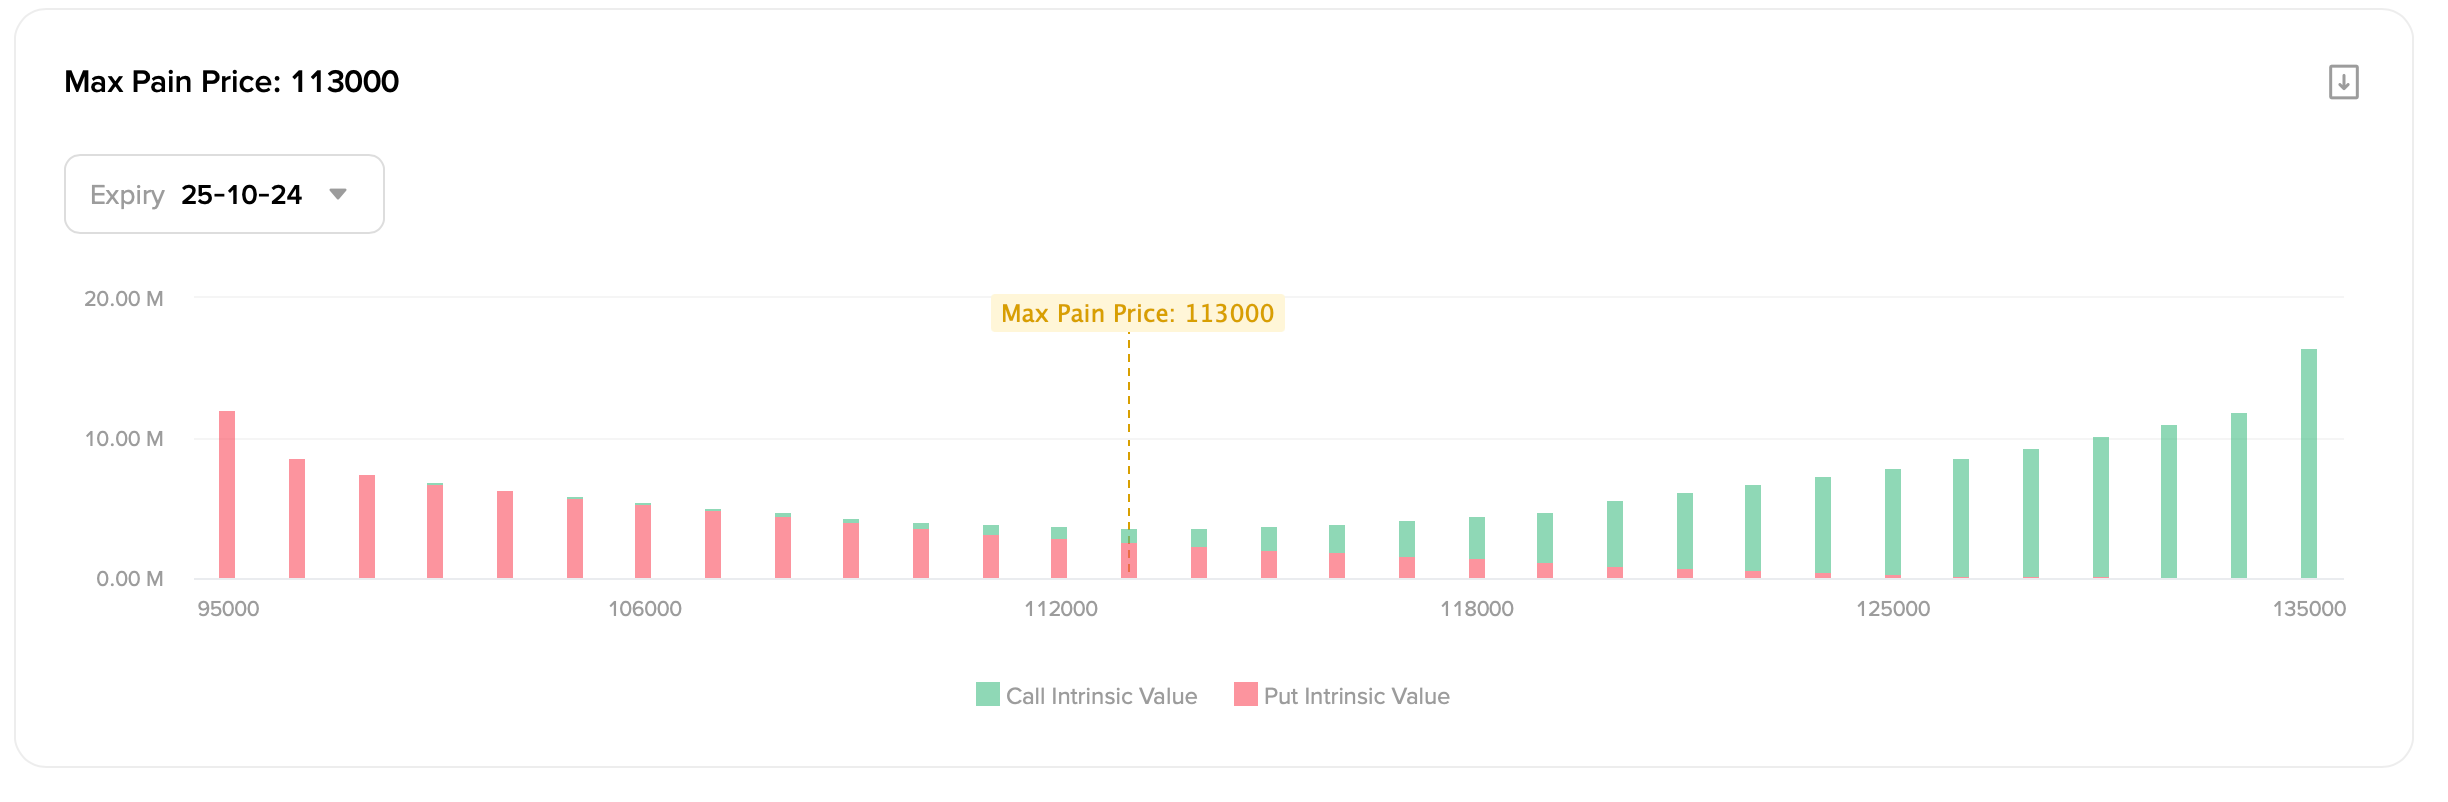Click the 20.00 M y-axis gridline label
2448x802 pixels.
click(x=124, y=298)
